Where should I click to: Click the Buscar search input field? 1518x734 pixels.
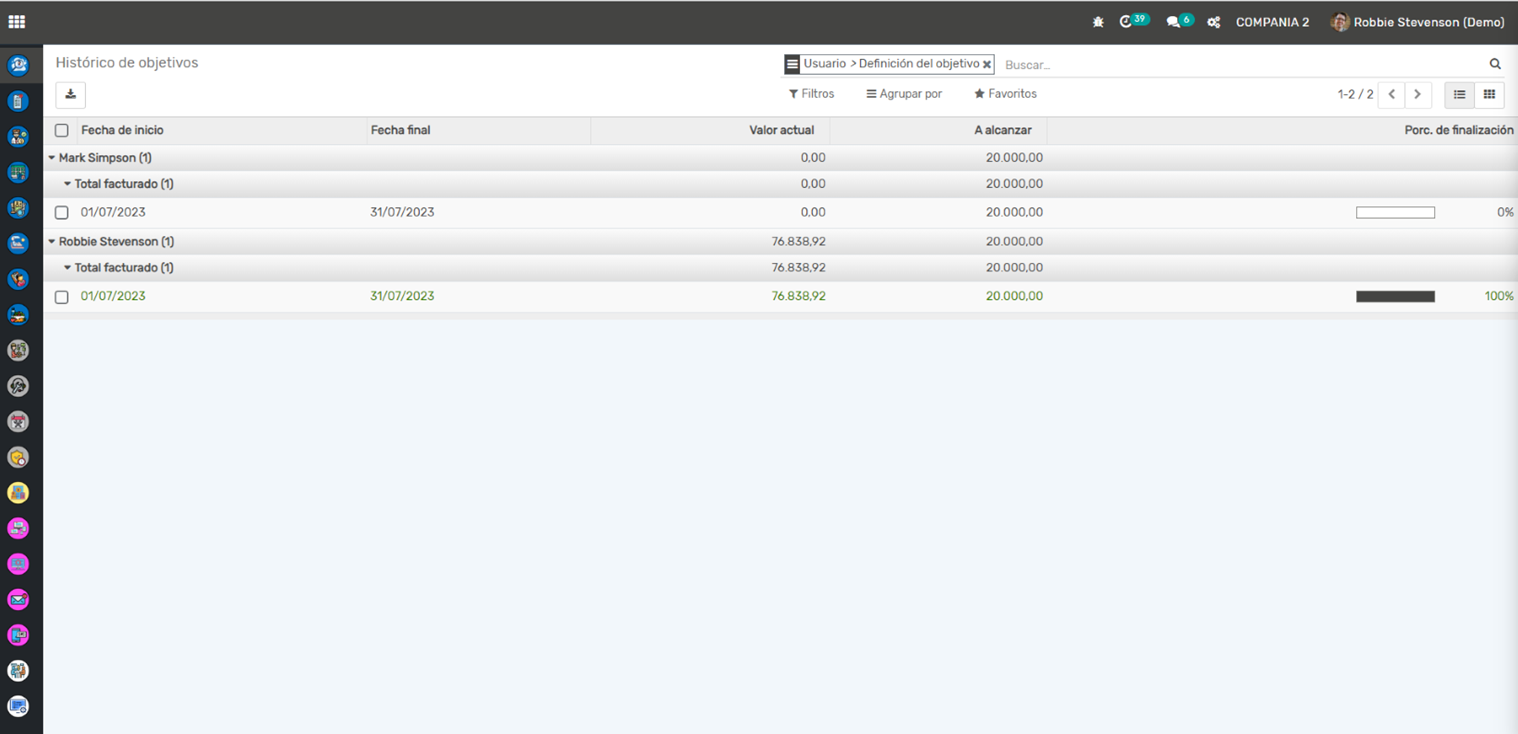click(x=1240, y=65)
